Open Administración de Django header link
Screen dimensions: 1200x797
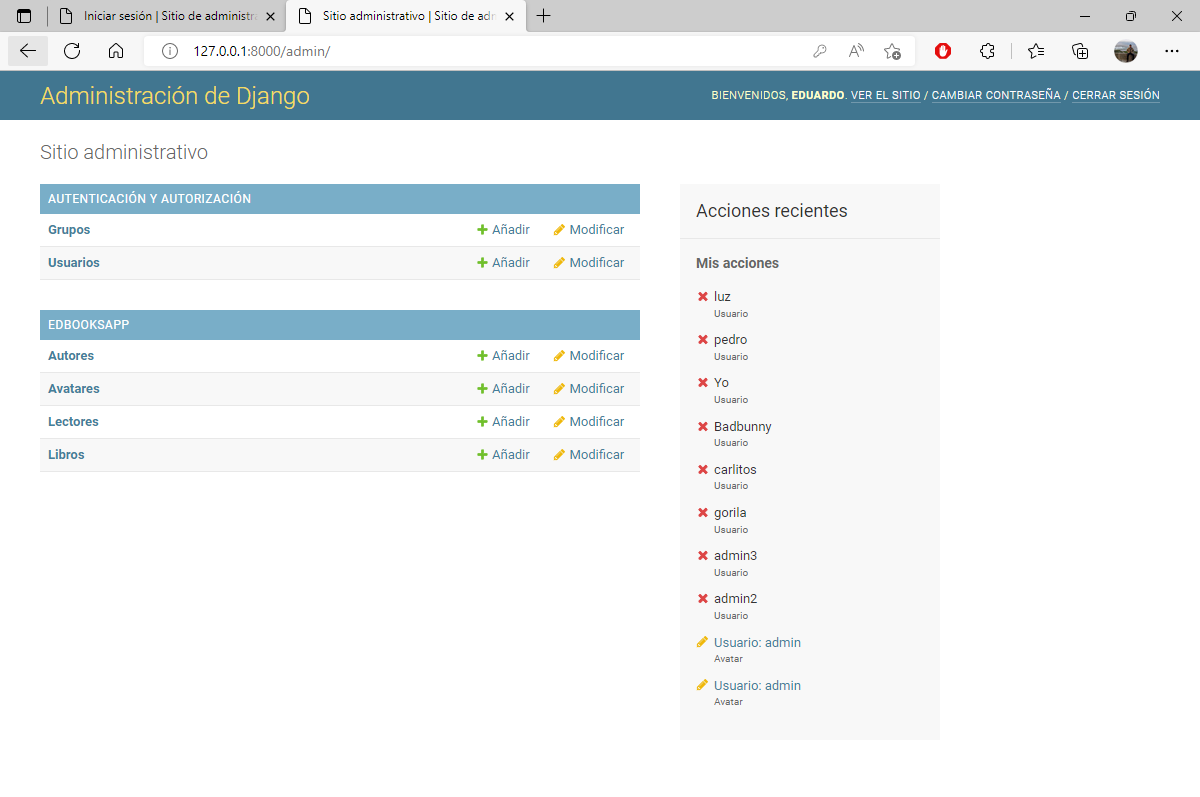175,96
